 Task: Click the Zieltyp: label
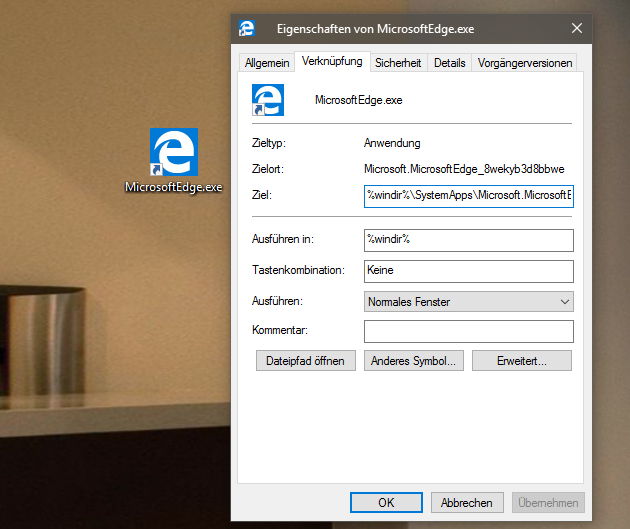[x=268, y=143]
